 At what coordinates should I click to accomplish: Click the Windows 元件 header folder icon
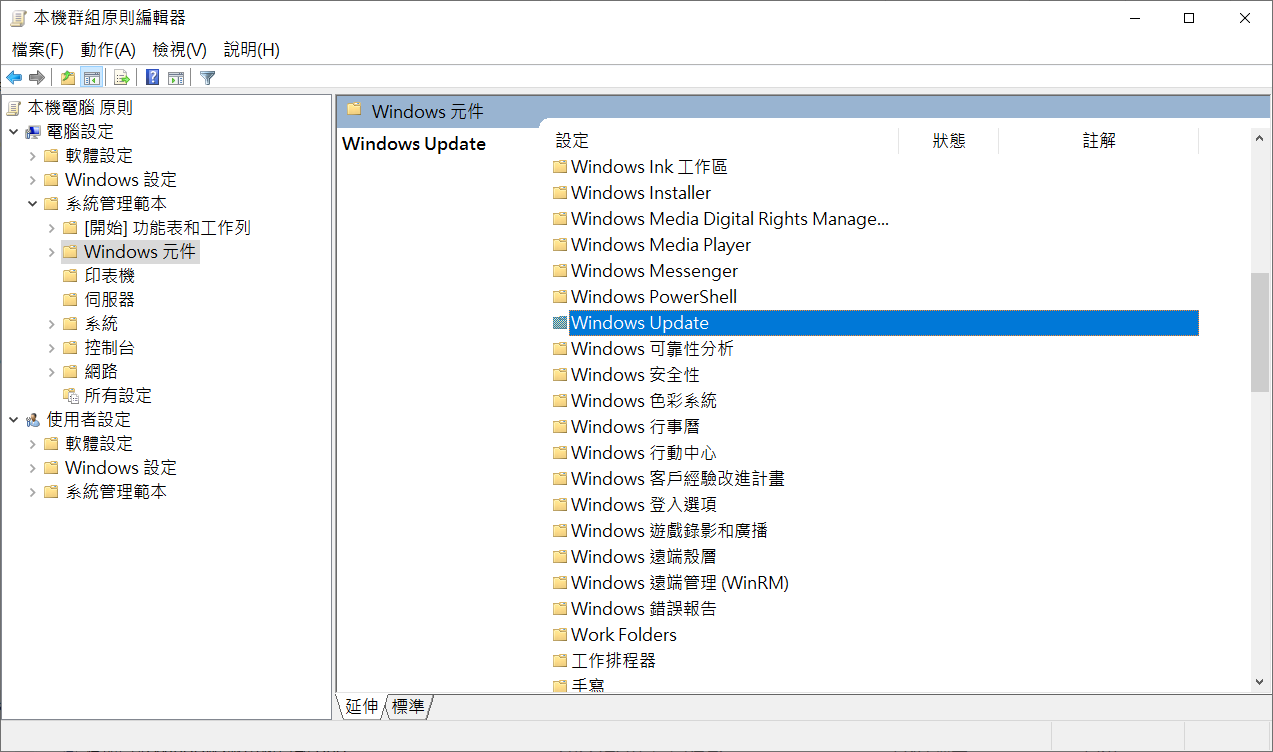354,110
